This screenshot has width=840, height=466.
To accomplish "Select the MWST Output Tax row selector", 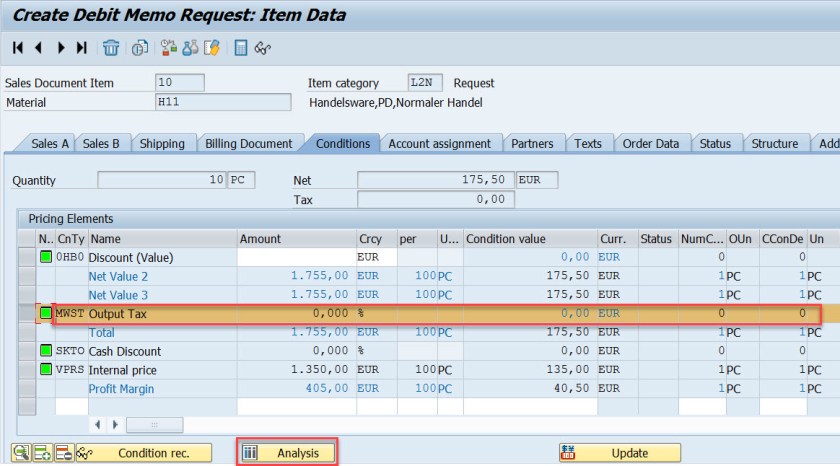I will click(26, 314).
